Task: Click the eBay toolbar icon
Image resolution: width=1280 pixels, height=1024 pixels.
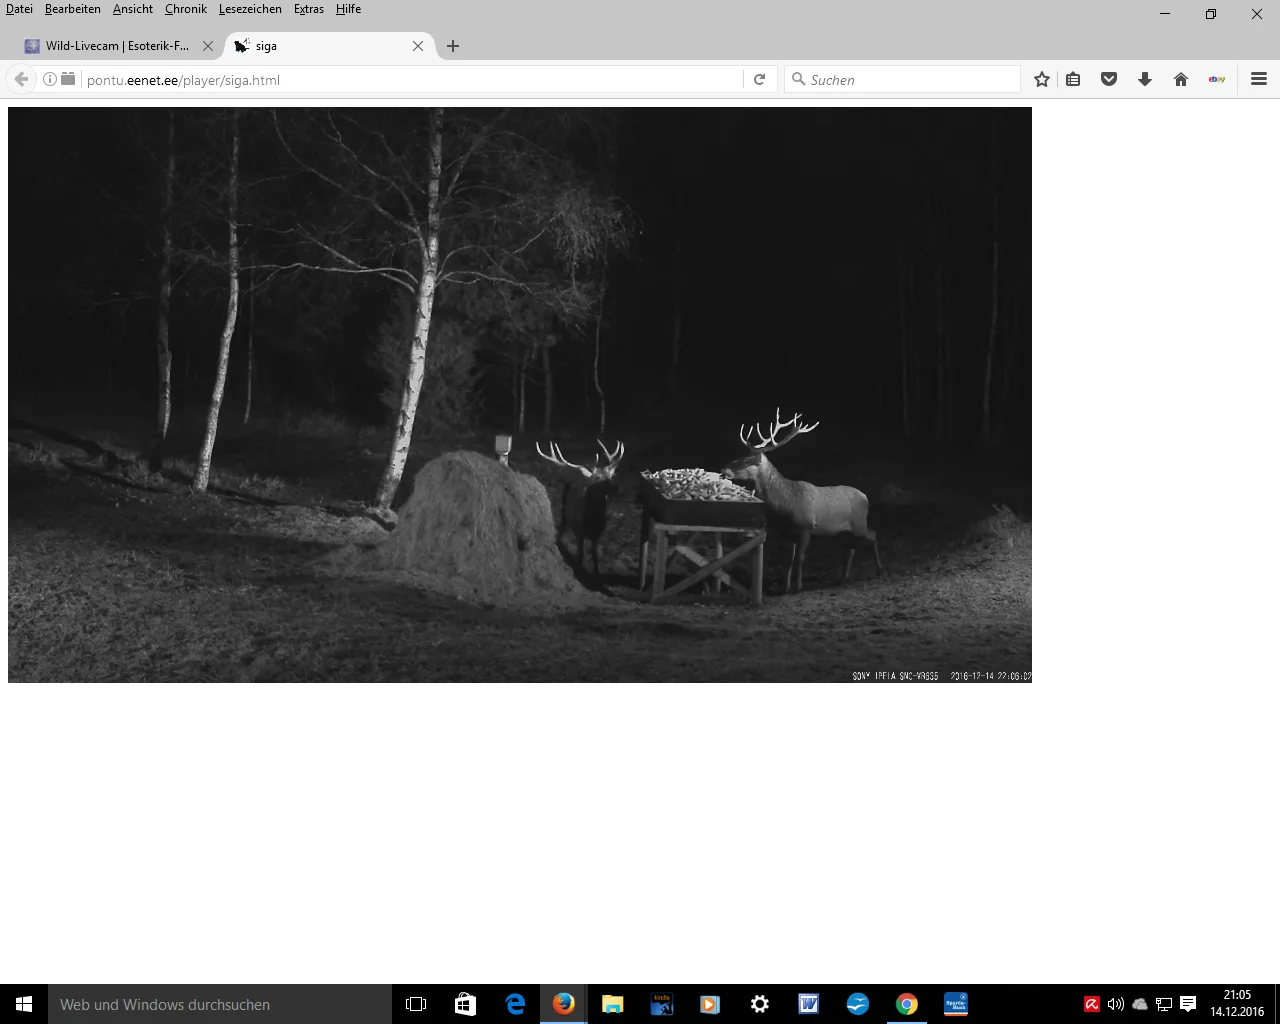Action: [1217, 80]
